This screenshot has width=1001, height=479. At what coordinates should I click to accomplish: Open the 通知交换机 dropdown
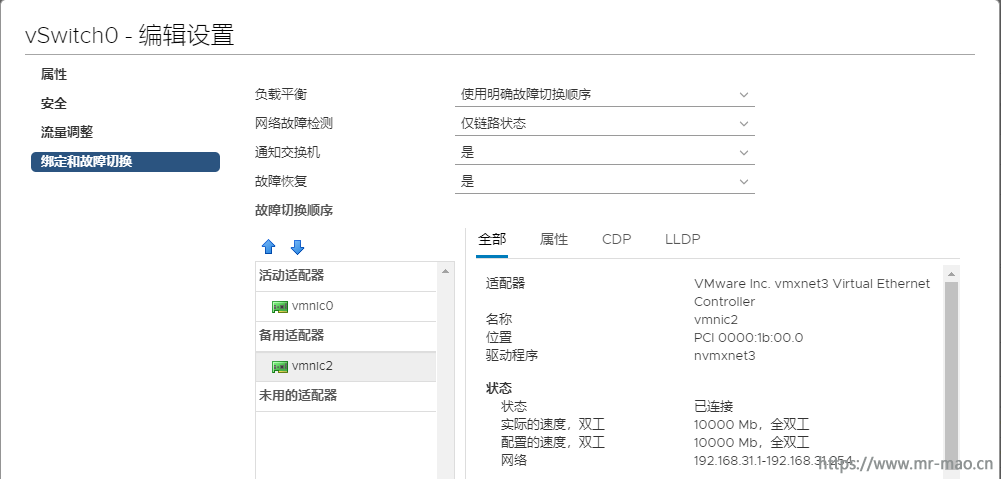coord(605,153)
